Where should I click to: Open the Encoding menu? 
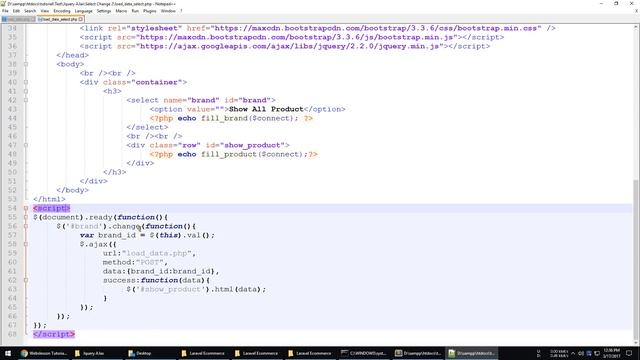62,11
